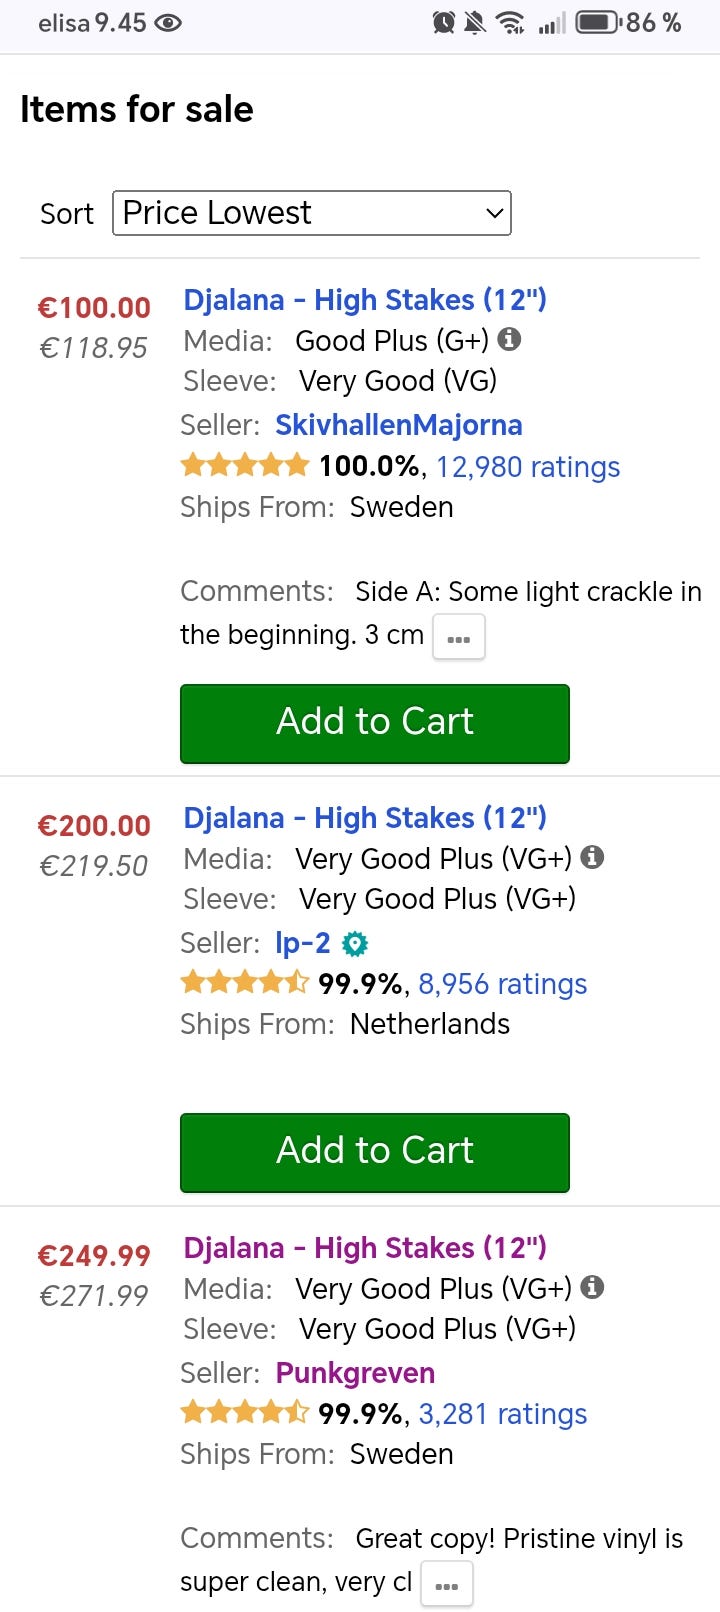The width and height of the screenshot is (720, 1612).
Task: Open seller Punkgreven's profile
Action: point(355,1373)
